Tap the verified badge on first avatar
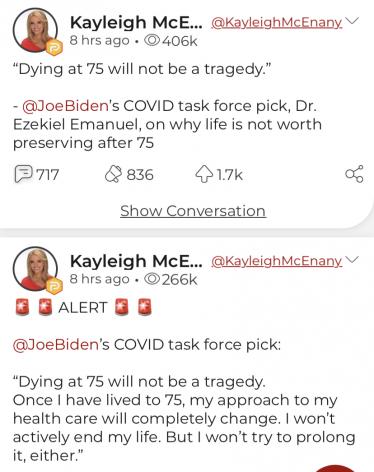 pyautogui.click(x=54, y=48)
